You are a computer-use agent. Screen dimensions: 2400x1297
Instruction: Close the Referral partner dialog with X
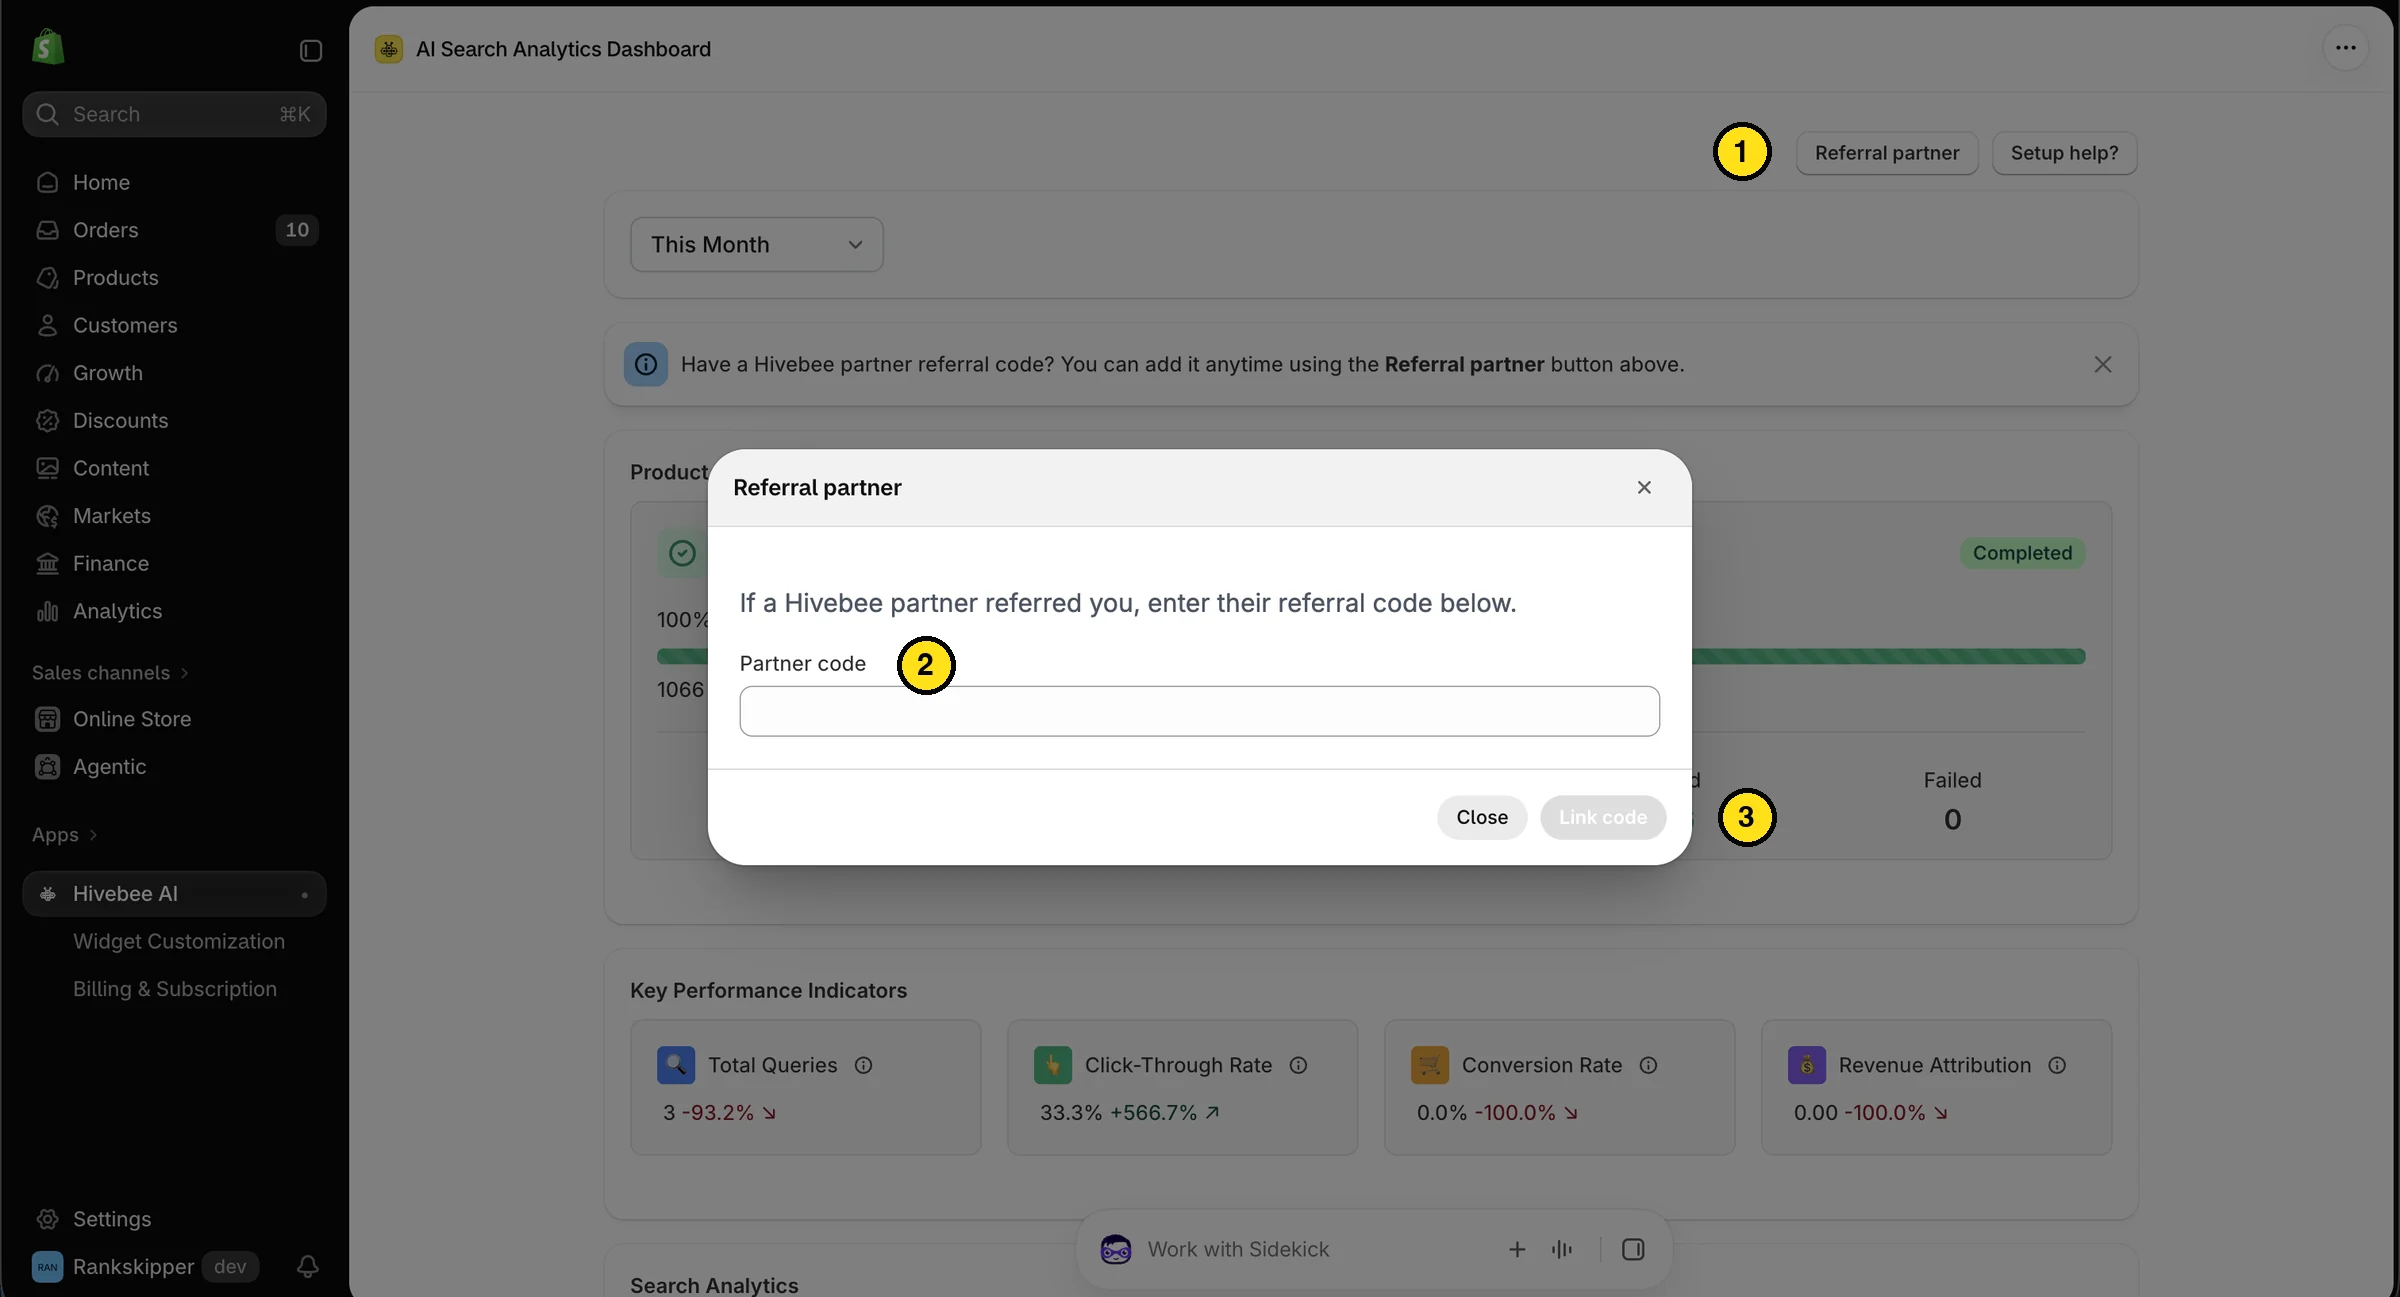[1644, 487]
